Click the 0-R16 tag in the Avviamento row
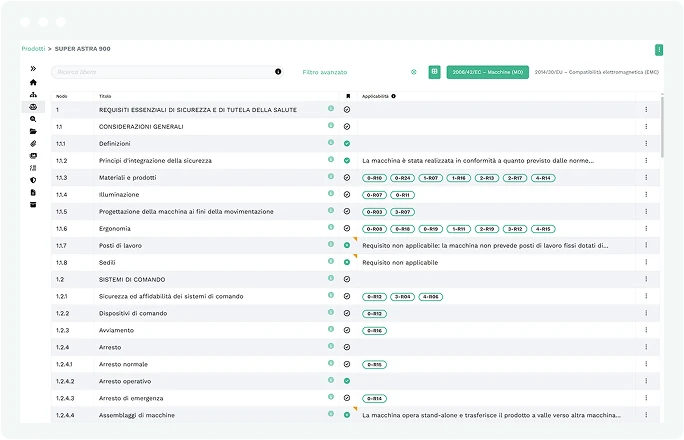This screenshot has width=684, height=440. click(x=374, y=331)
